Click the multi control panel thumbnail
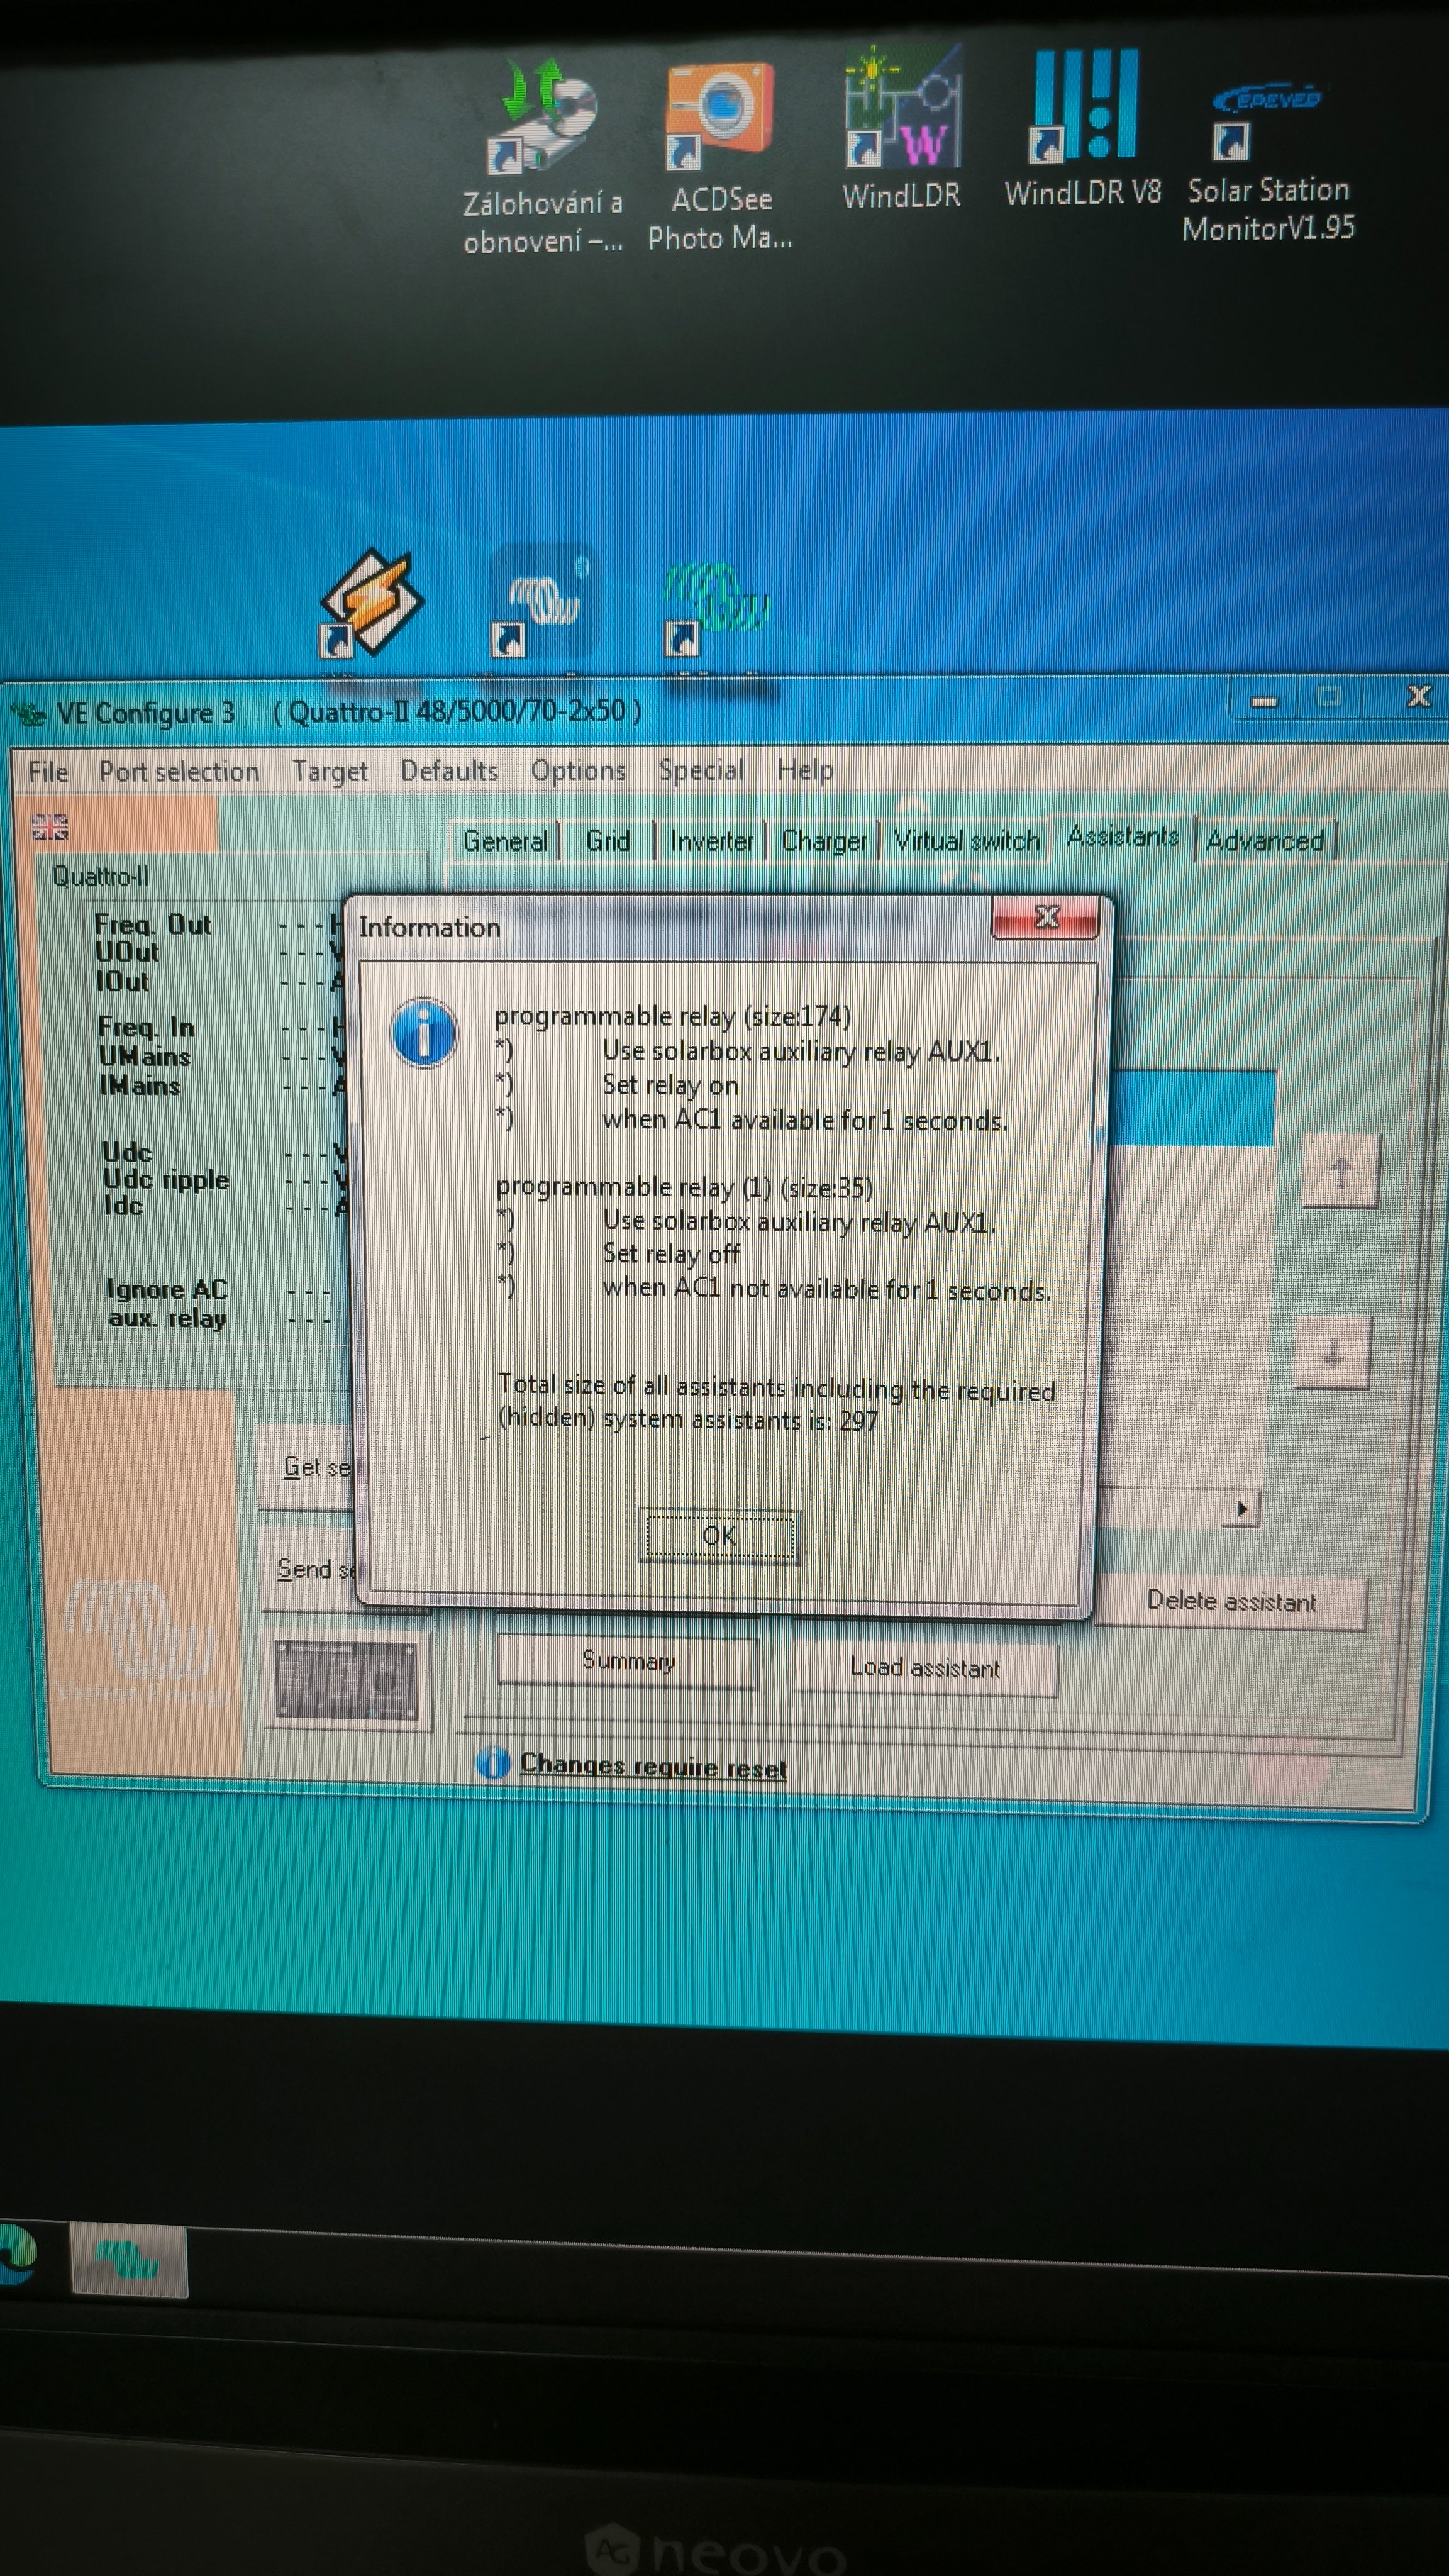This screenshot has width=1449, height=2576. (x=346, y=1681)
